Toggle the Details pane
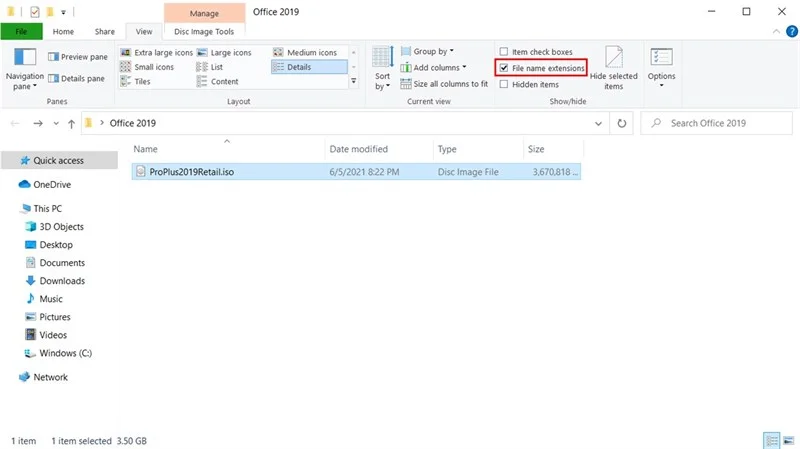This screenshot has height=449, width=800. [76, 78]
